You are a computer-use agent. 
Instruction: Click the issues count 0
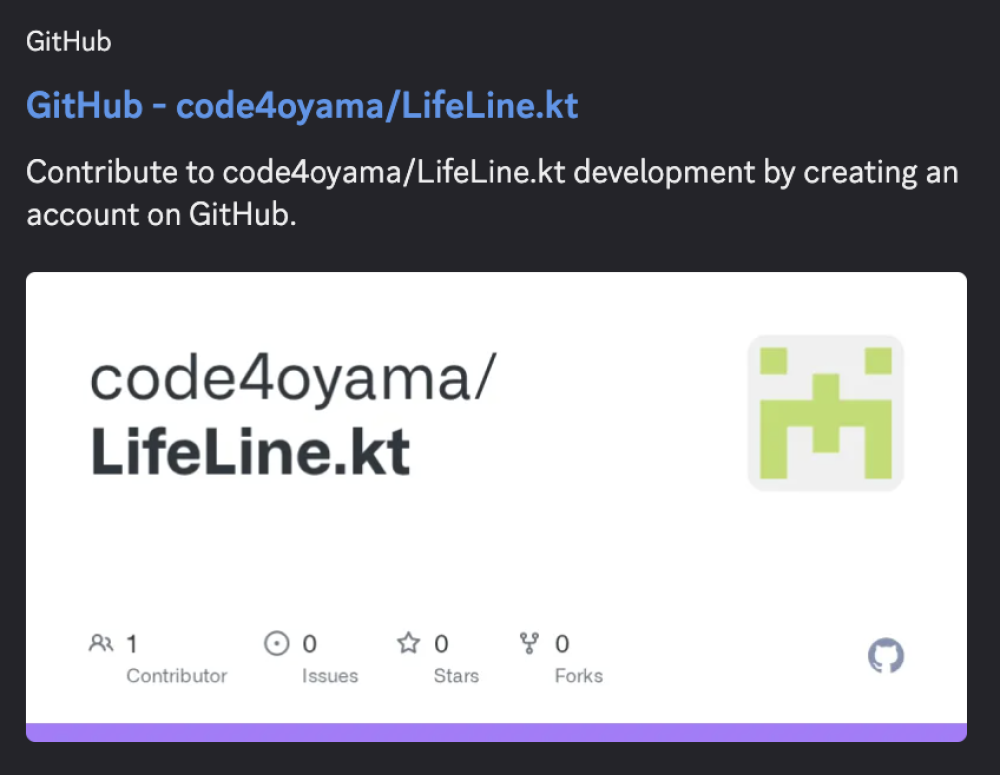click(309, 644)
